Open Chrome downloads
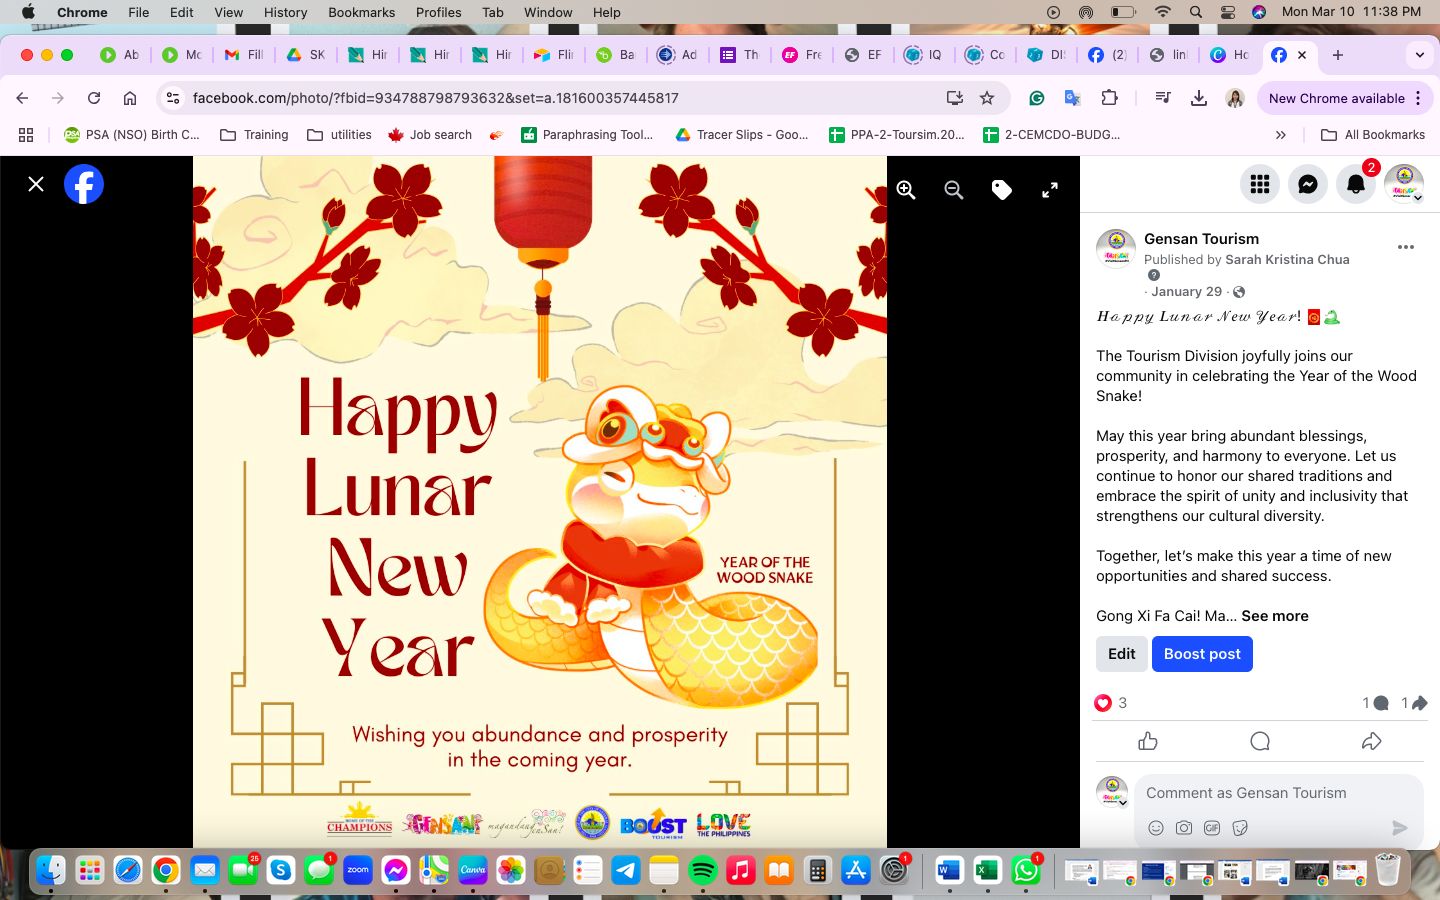Image resolution: width=1440 pixels, height=900 pixels. click(x=1199, y=98)
